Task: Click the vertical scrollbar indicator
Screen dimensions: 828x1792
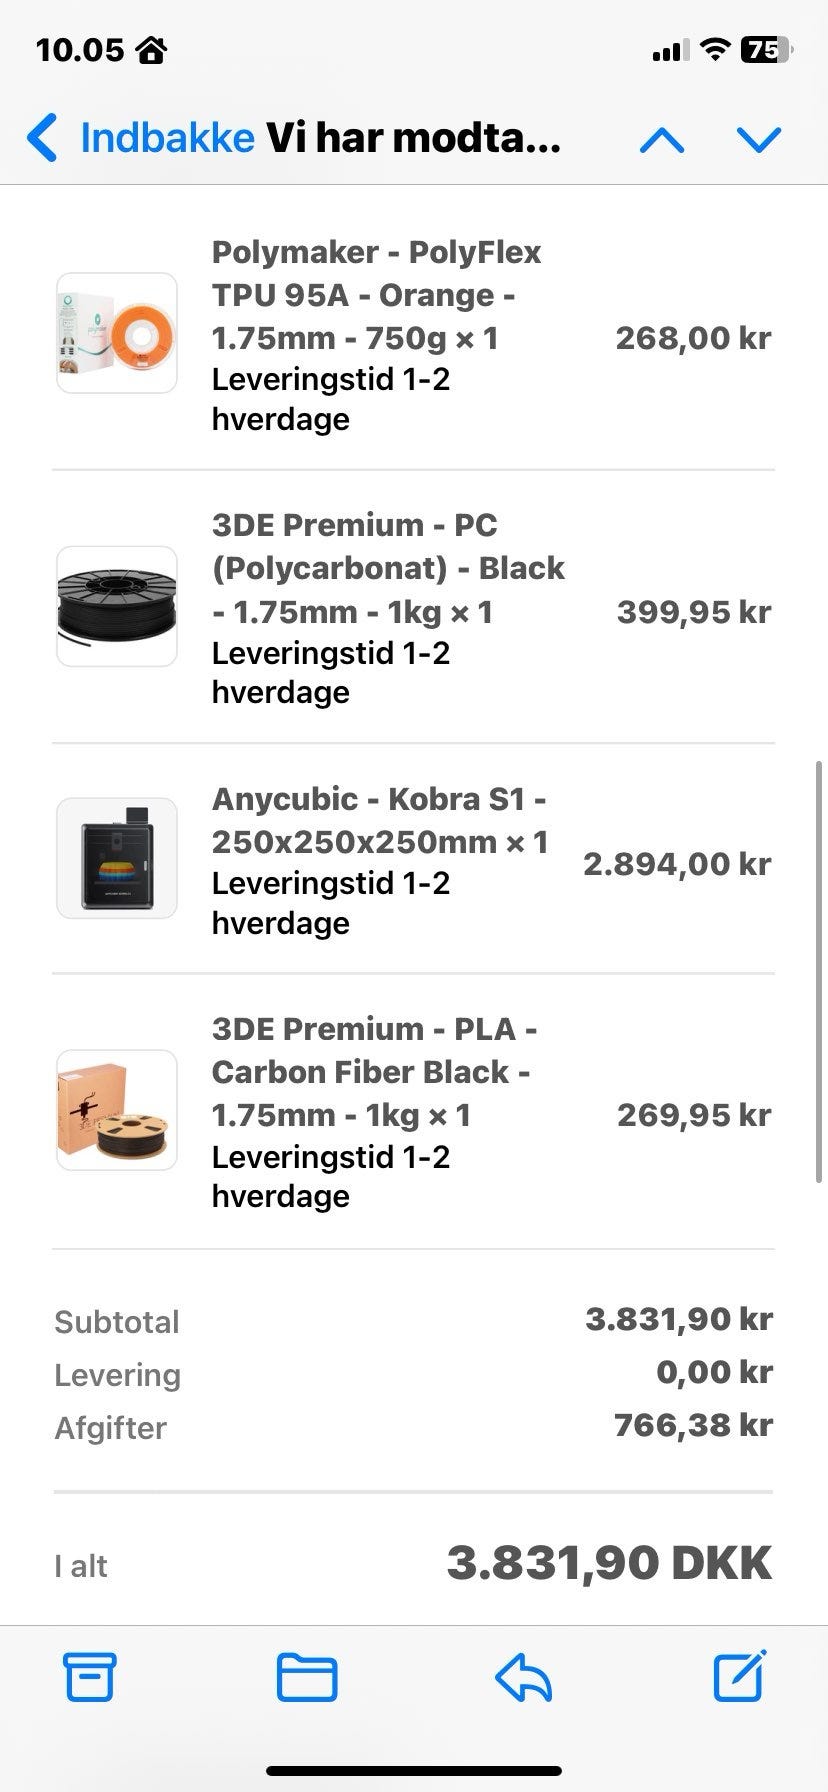Action: [x=819, y=970]
